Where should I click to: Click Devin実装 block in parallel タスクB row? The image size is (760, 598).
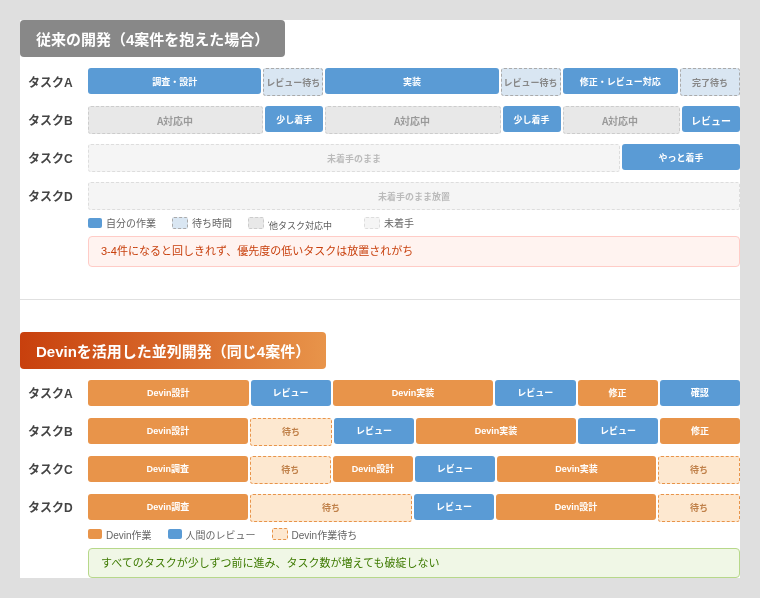(x=496, y=431)
